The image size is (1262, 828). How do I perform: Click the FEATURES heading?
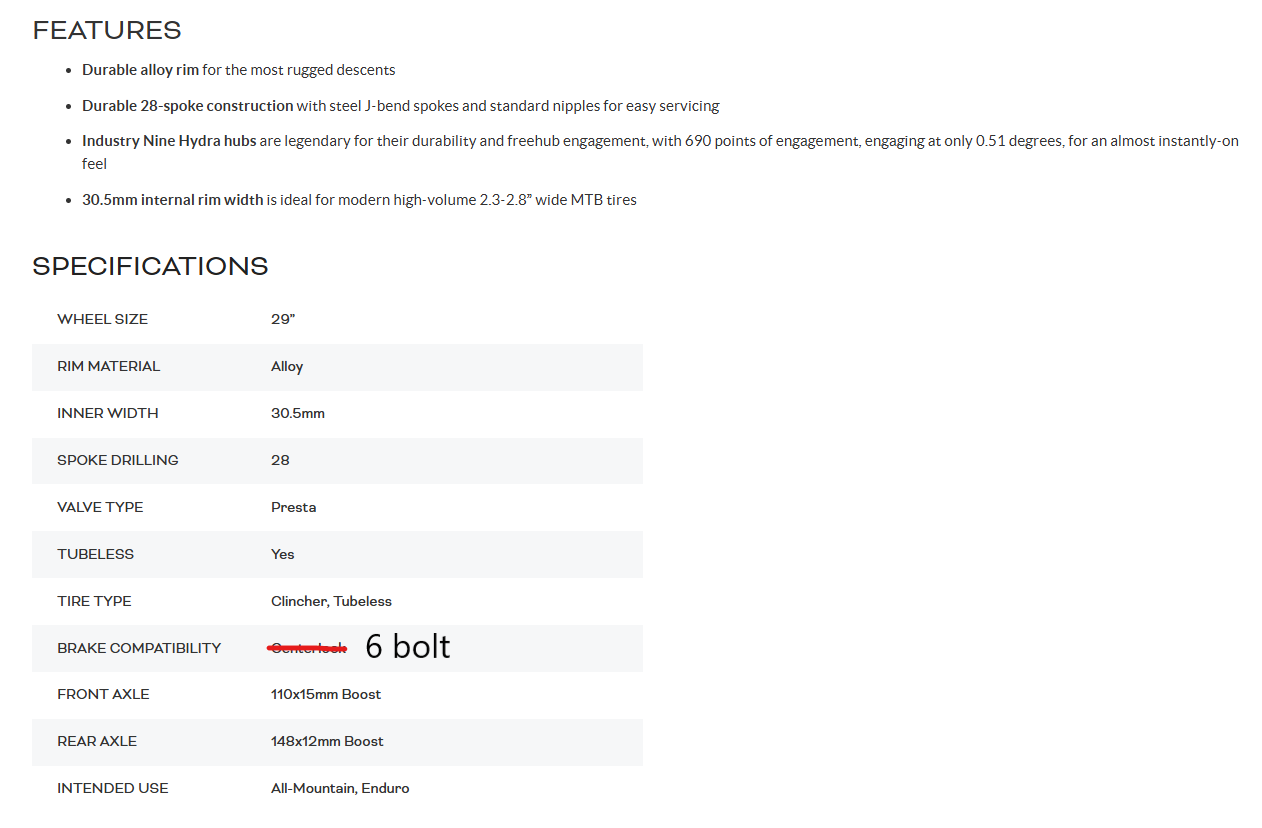click(107, 31)
